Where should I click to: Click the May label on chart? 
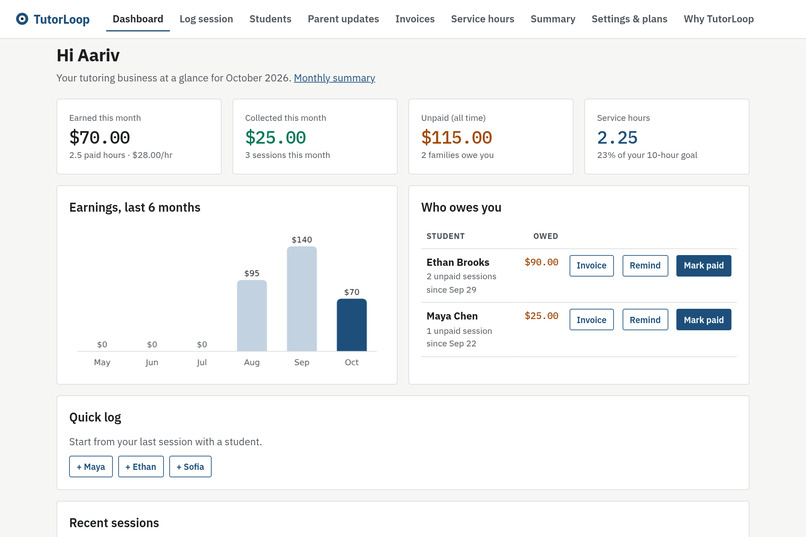(102, 362)
